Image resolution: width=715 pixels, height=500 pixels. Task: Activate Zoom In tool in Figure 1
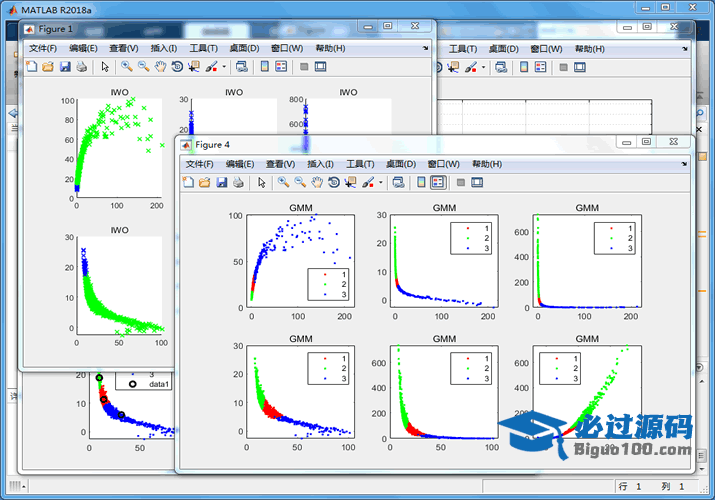[x=127, y=67]
